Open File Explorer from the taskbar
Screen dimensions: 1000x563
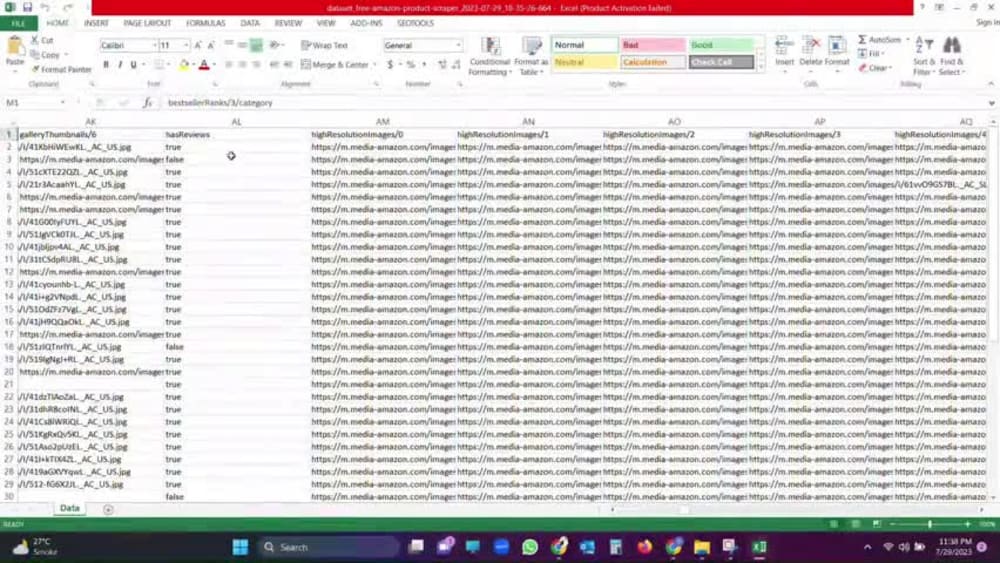pyautogui.click(x=702, y=547)
